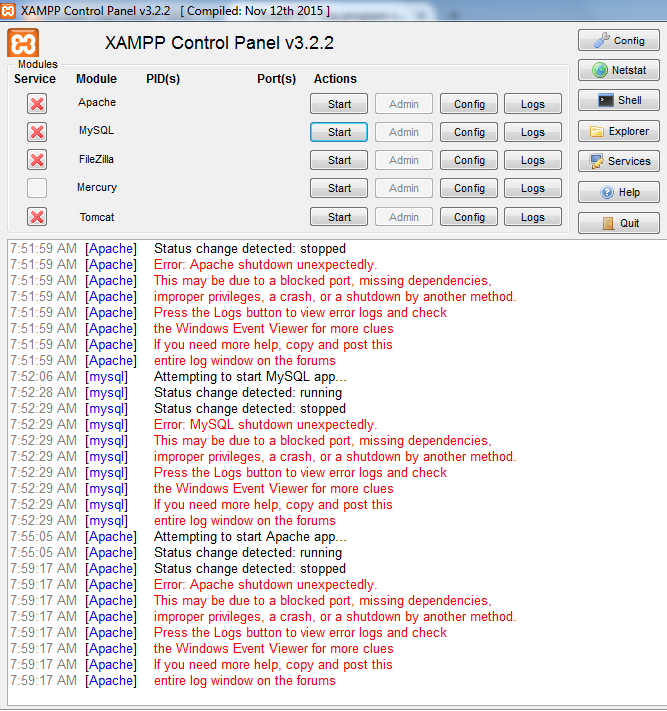Toggle the empty Mercury service checkbox

coord(37,188)
